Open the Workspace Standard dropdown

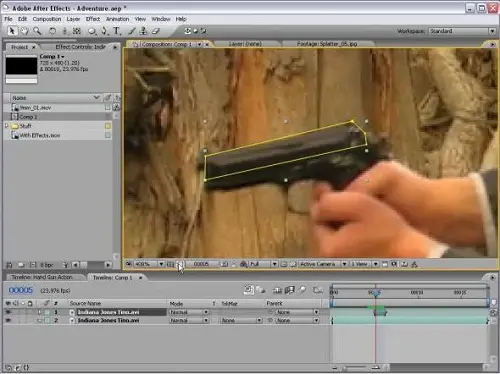click(462, 31)
